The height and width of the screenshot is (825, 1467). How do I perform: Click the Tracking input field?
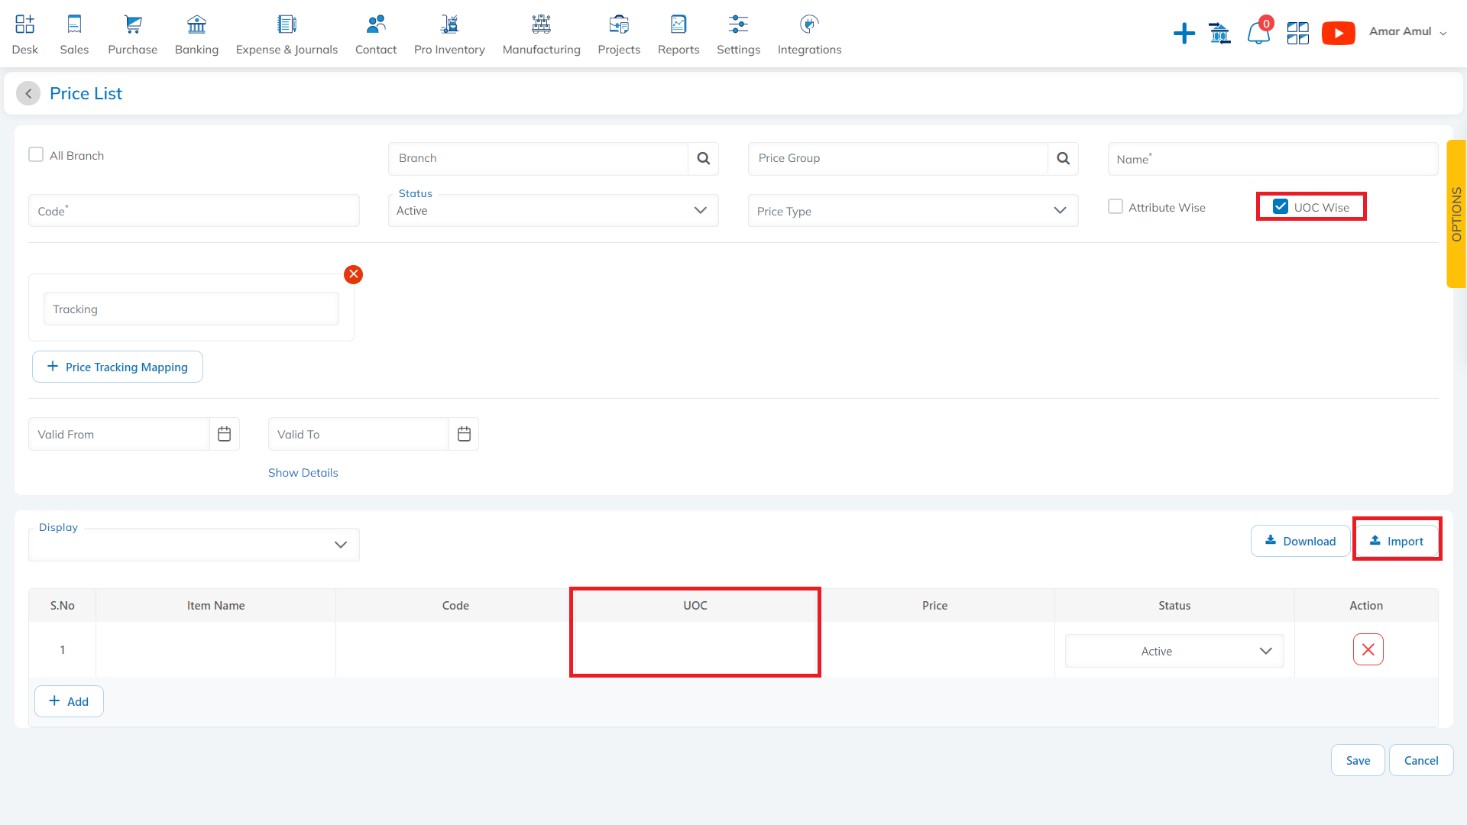pyautogui.click(x=191, y=309)
